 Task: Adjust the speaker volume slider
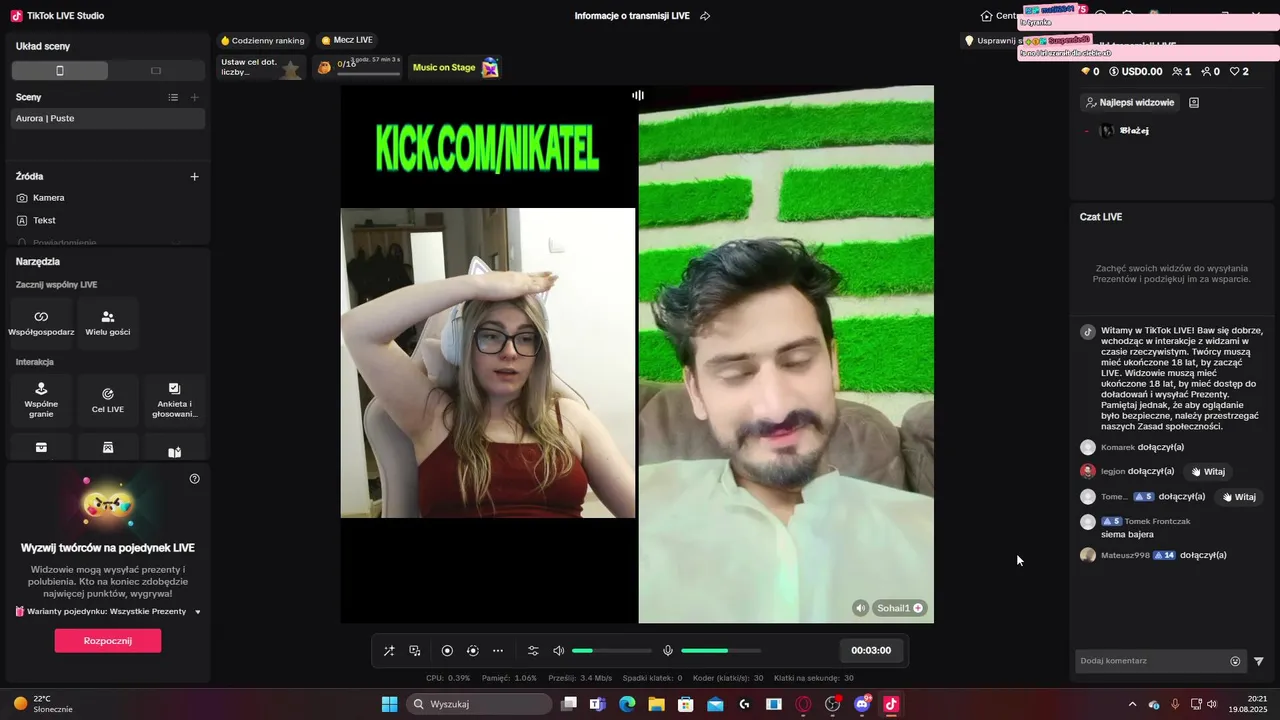[612, 651]
